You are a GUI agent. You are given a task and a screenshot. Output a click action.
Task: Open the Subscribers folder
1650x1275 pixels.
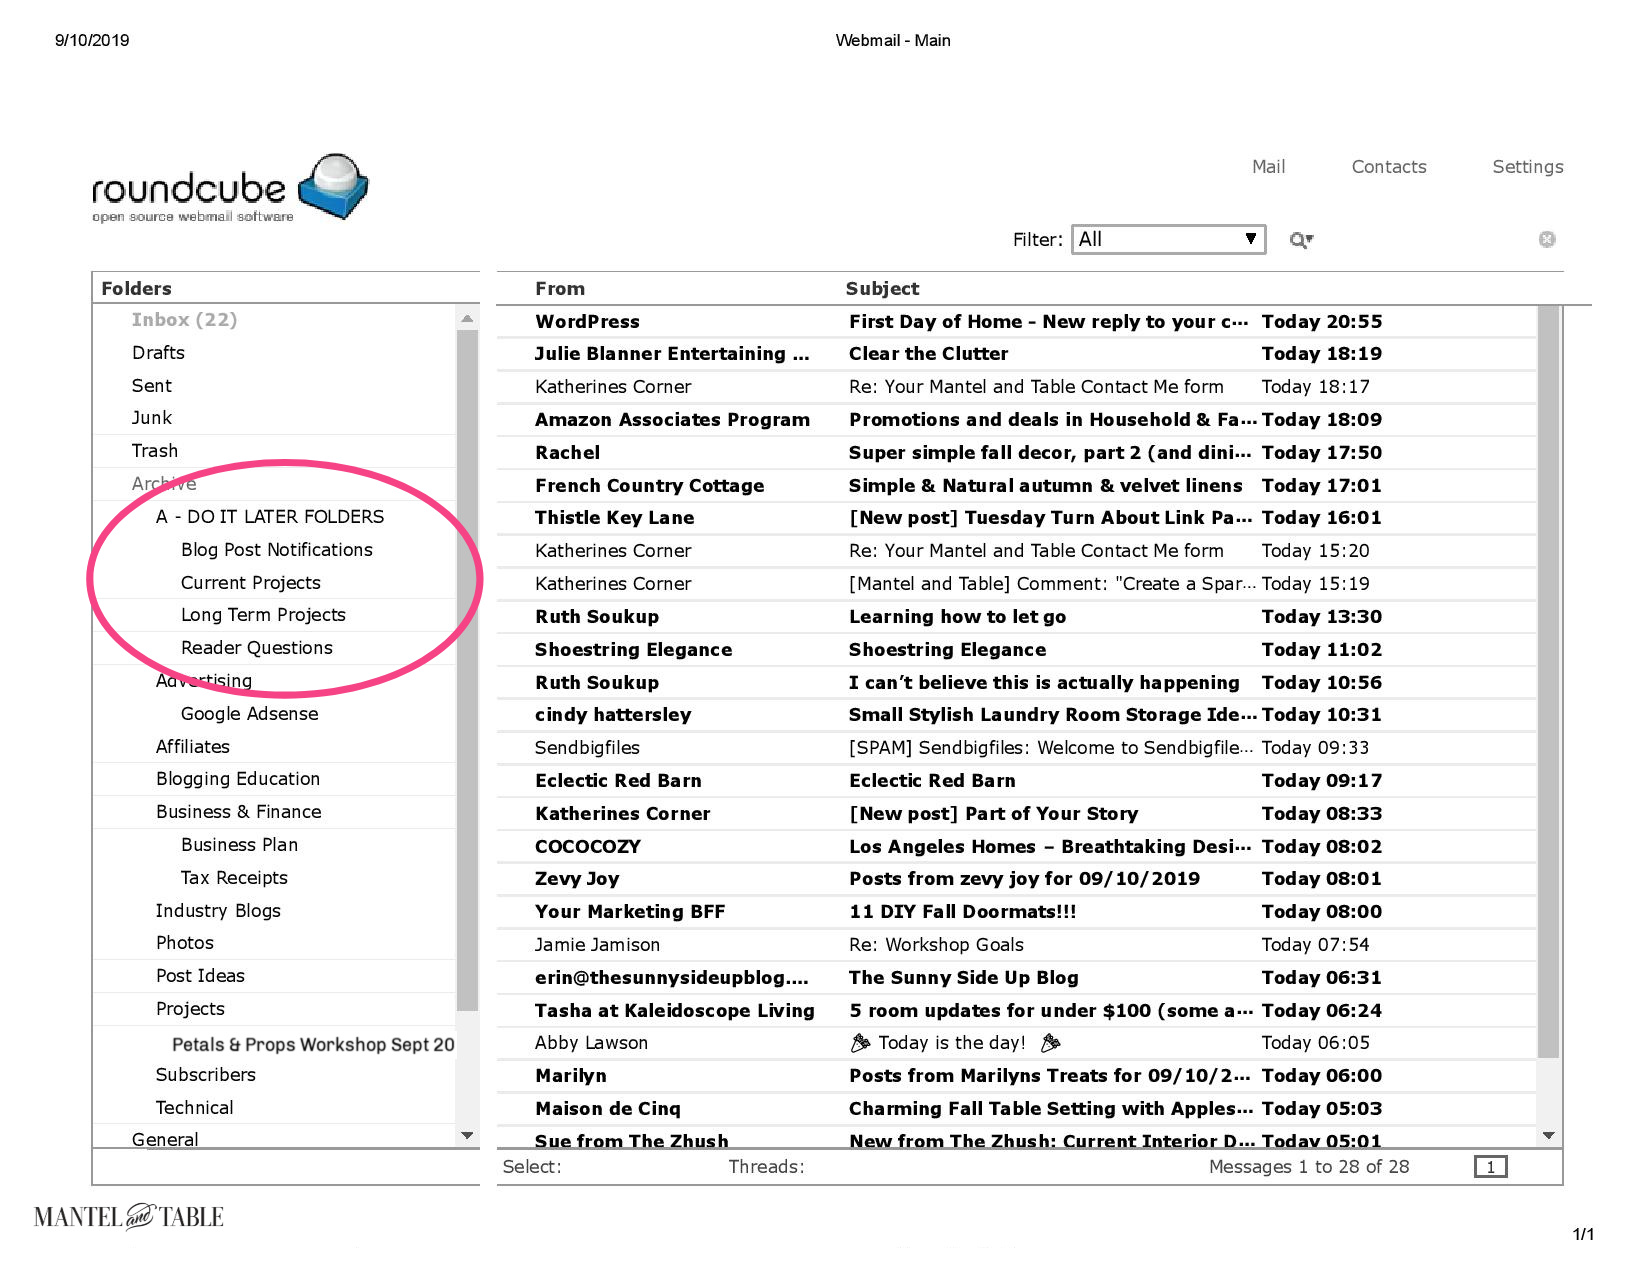click(274, 1075)
